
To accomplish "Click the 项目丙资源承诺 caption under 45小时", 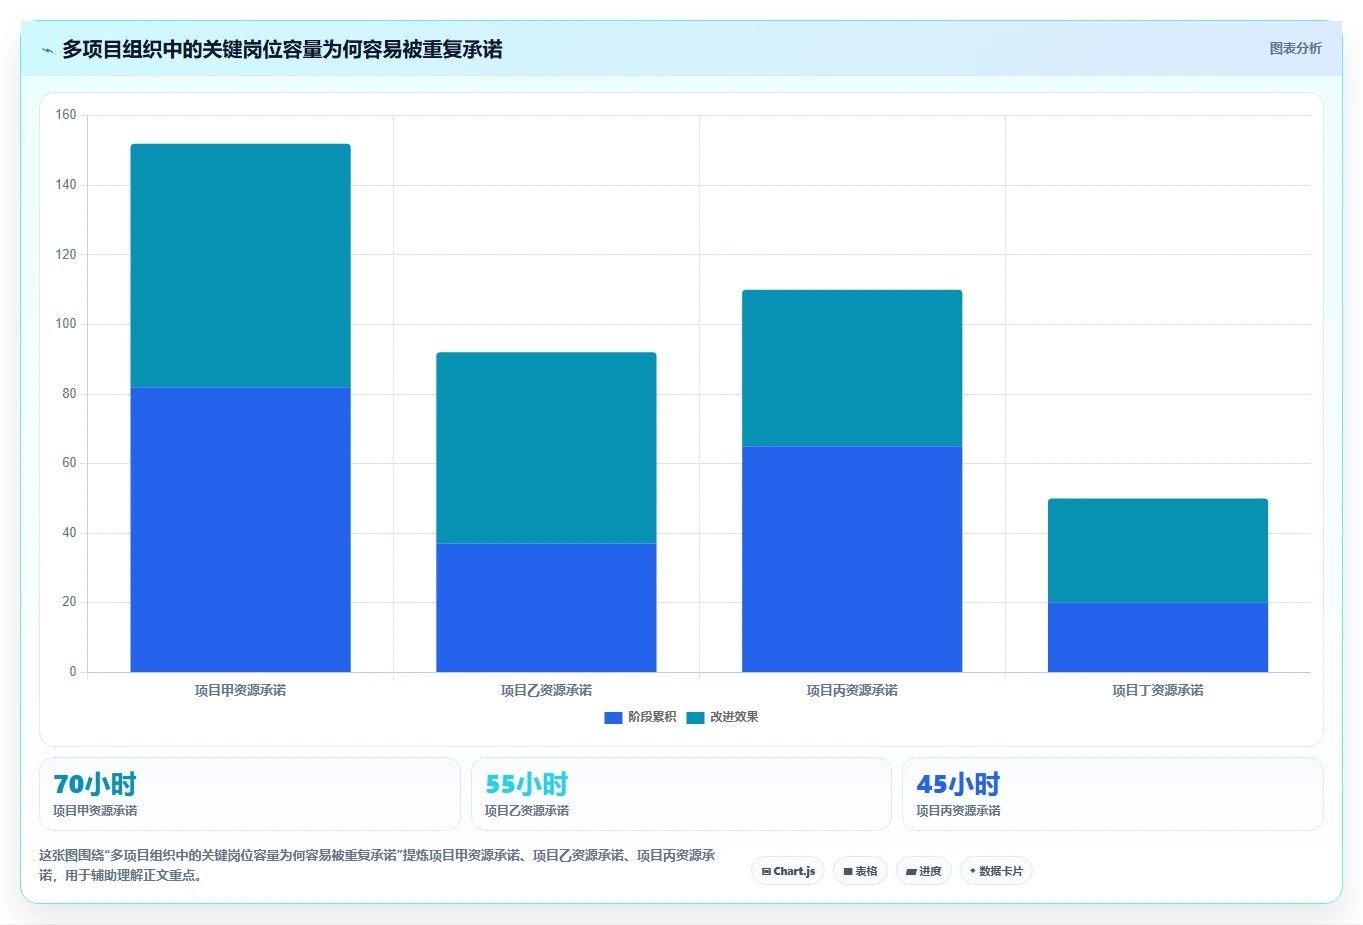I will [x=958, y=811].
